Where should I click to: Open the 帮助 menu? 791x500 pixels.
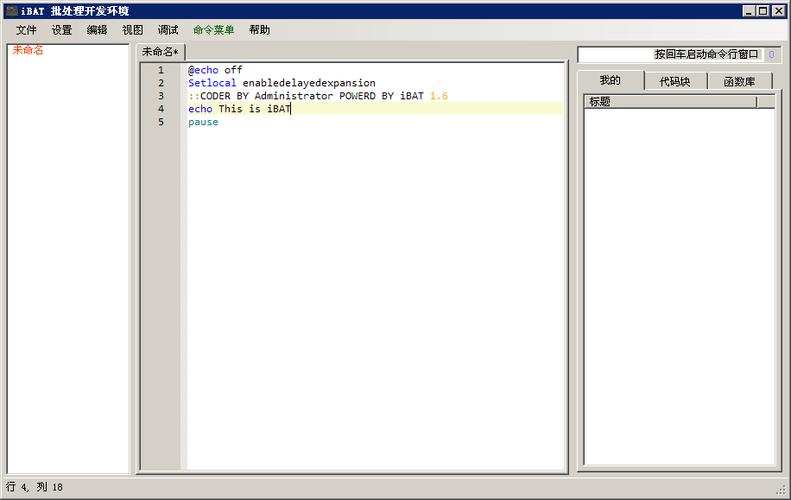tap(259, 30)
